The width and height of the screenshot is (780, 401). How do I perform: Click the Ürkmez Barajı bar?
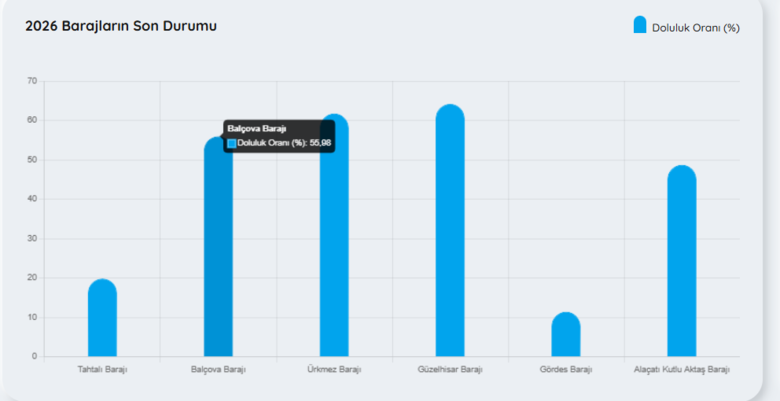point(334,240)
